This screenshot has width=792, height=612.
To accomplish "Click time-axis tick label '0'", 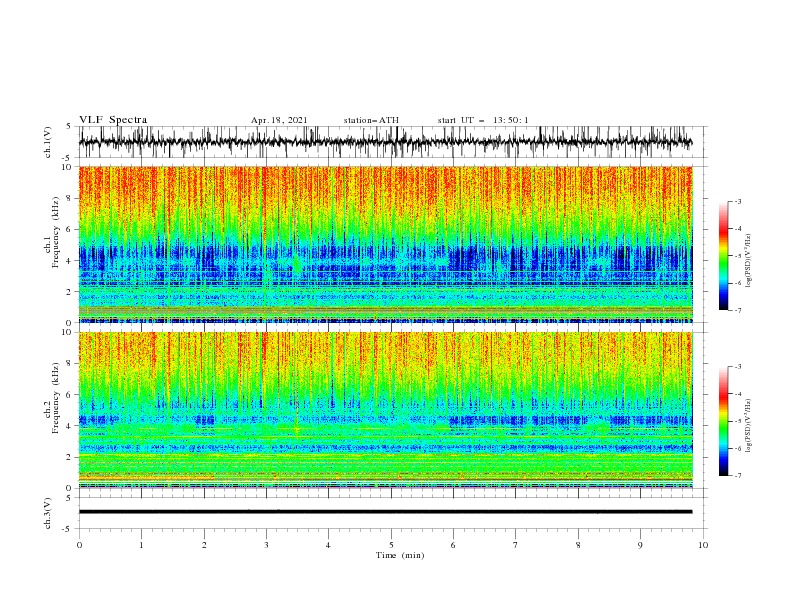I will [79, 545].
